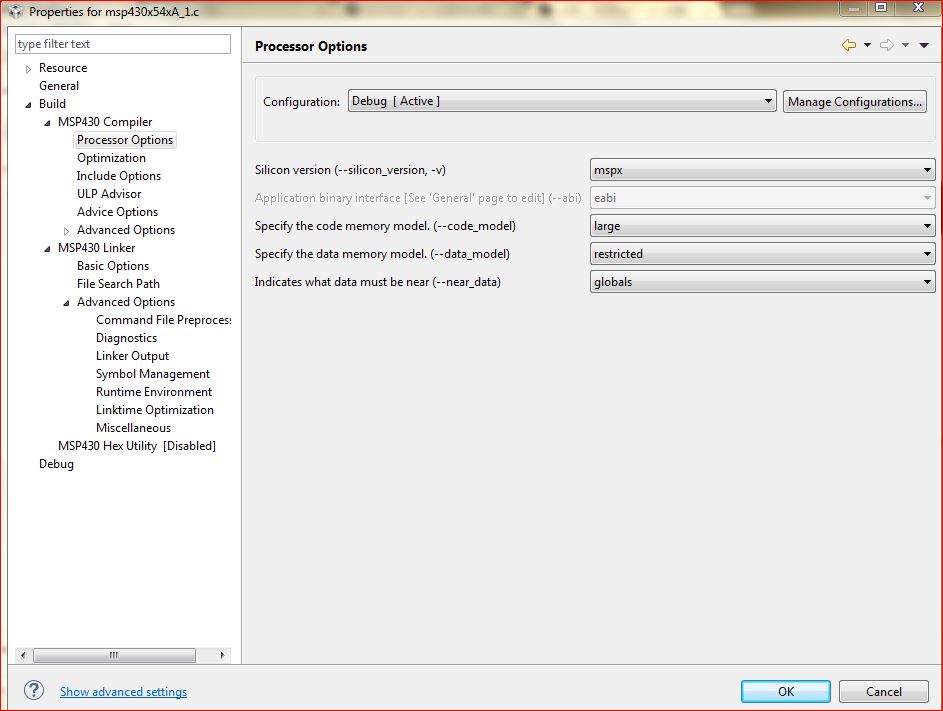
Task: Select ULP Advisor tree item
Action: (x=109, y=194)
